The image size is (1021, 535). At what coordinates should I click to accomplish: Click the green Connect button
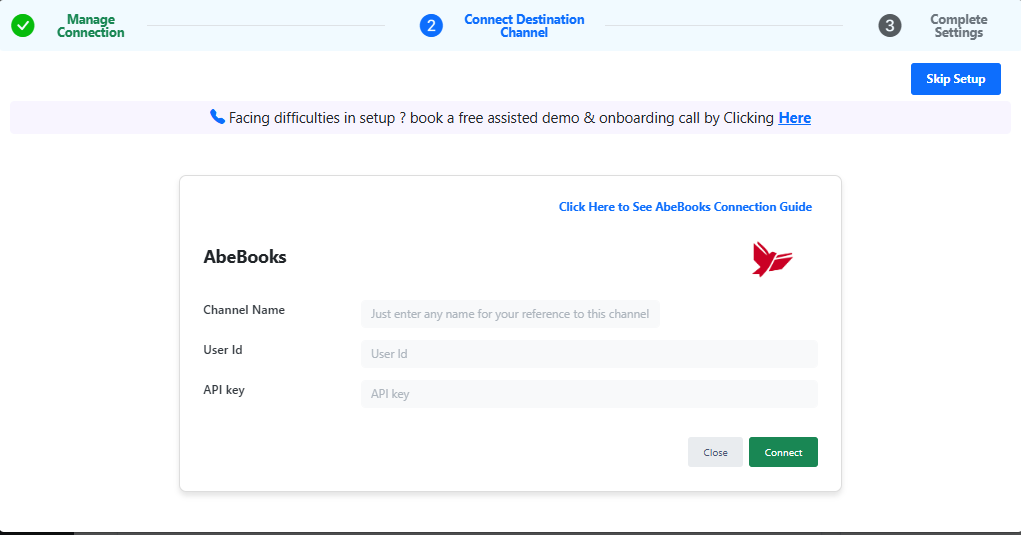pyautogui.click(x=783, y=452)
